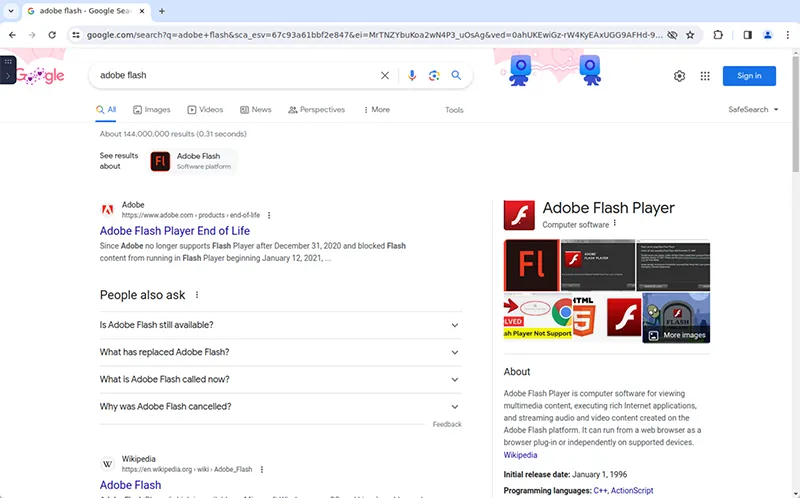Open Google settings gear
The width and height of the screenshot is (800, 498).
pyautogui.click(x=680, y=76)
